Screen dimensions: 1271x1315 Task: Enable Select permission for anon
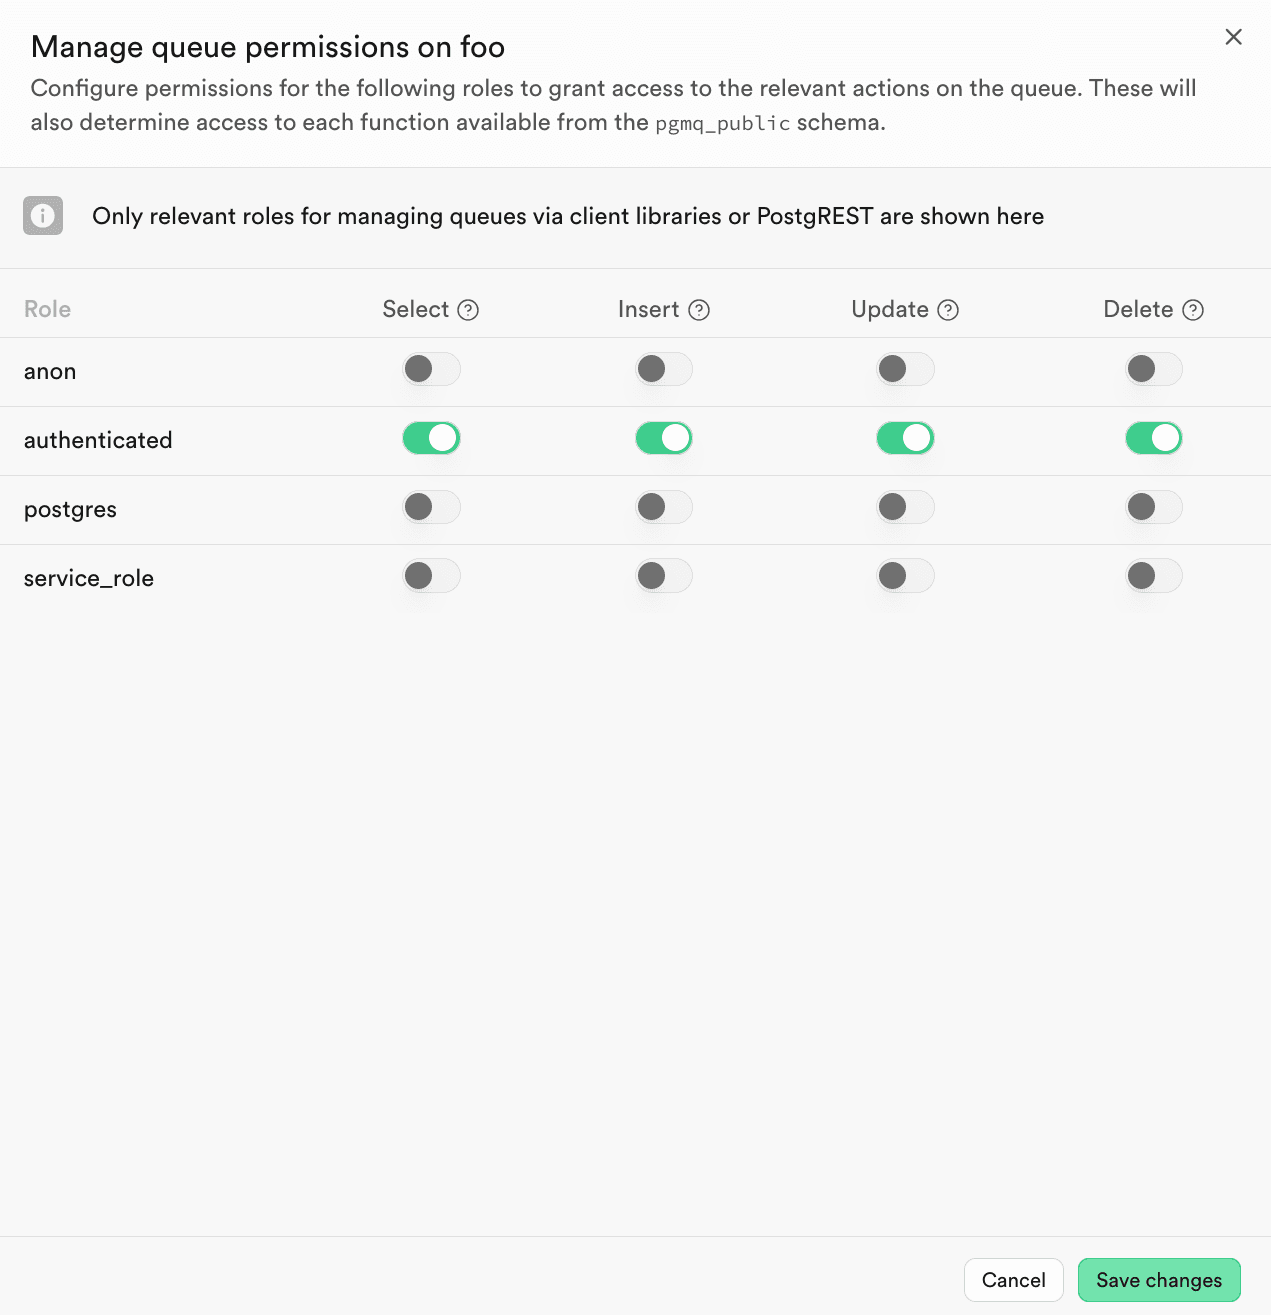point(431,369)
